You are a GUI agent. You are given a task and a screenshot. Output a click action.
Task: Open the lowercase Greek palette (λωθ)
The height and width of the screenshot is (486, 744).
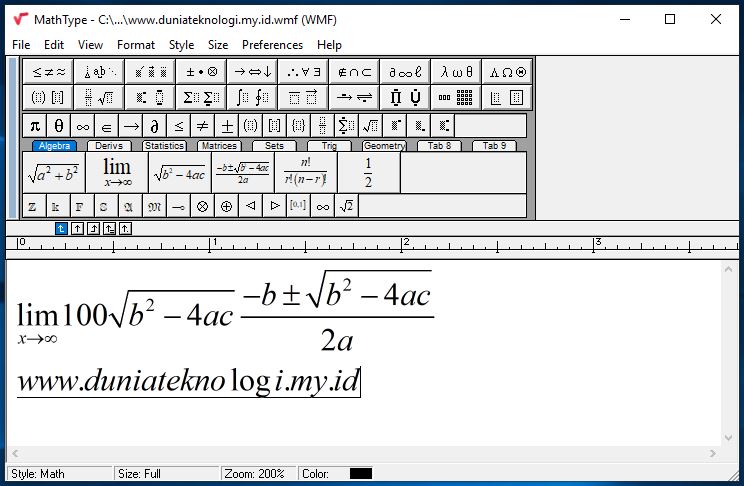click(x=456, y=72)
